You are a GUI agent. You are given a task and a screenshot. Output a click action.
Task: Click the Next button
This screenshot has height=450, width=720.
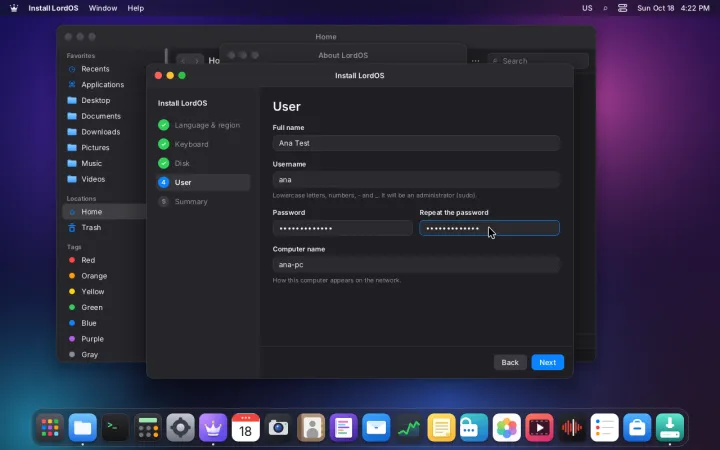pyautogui.click(x=547, y=362)
